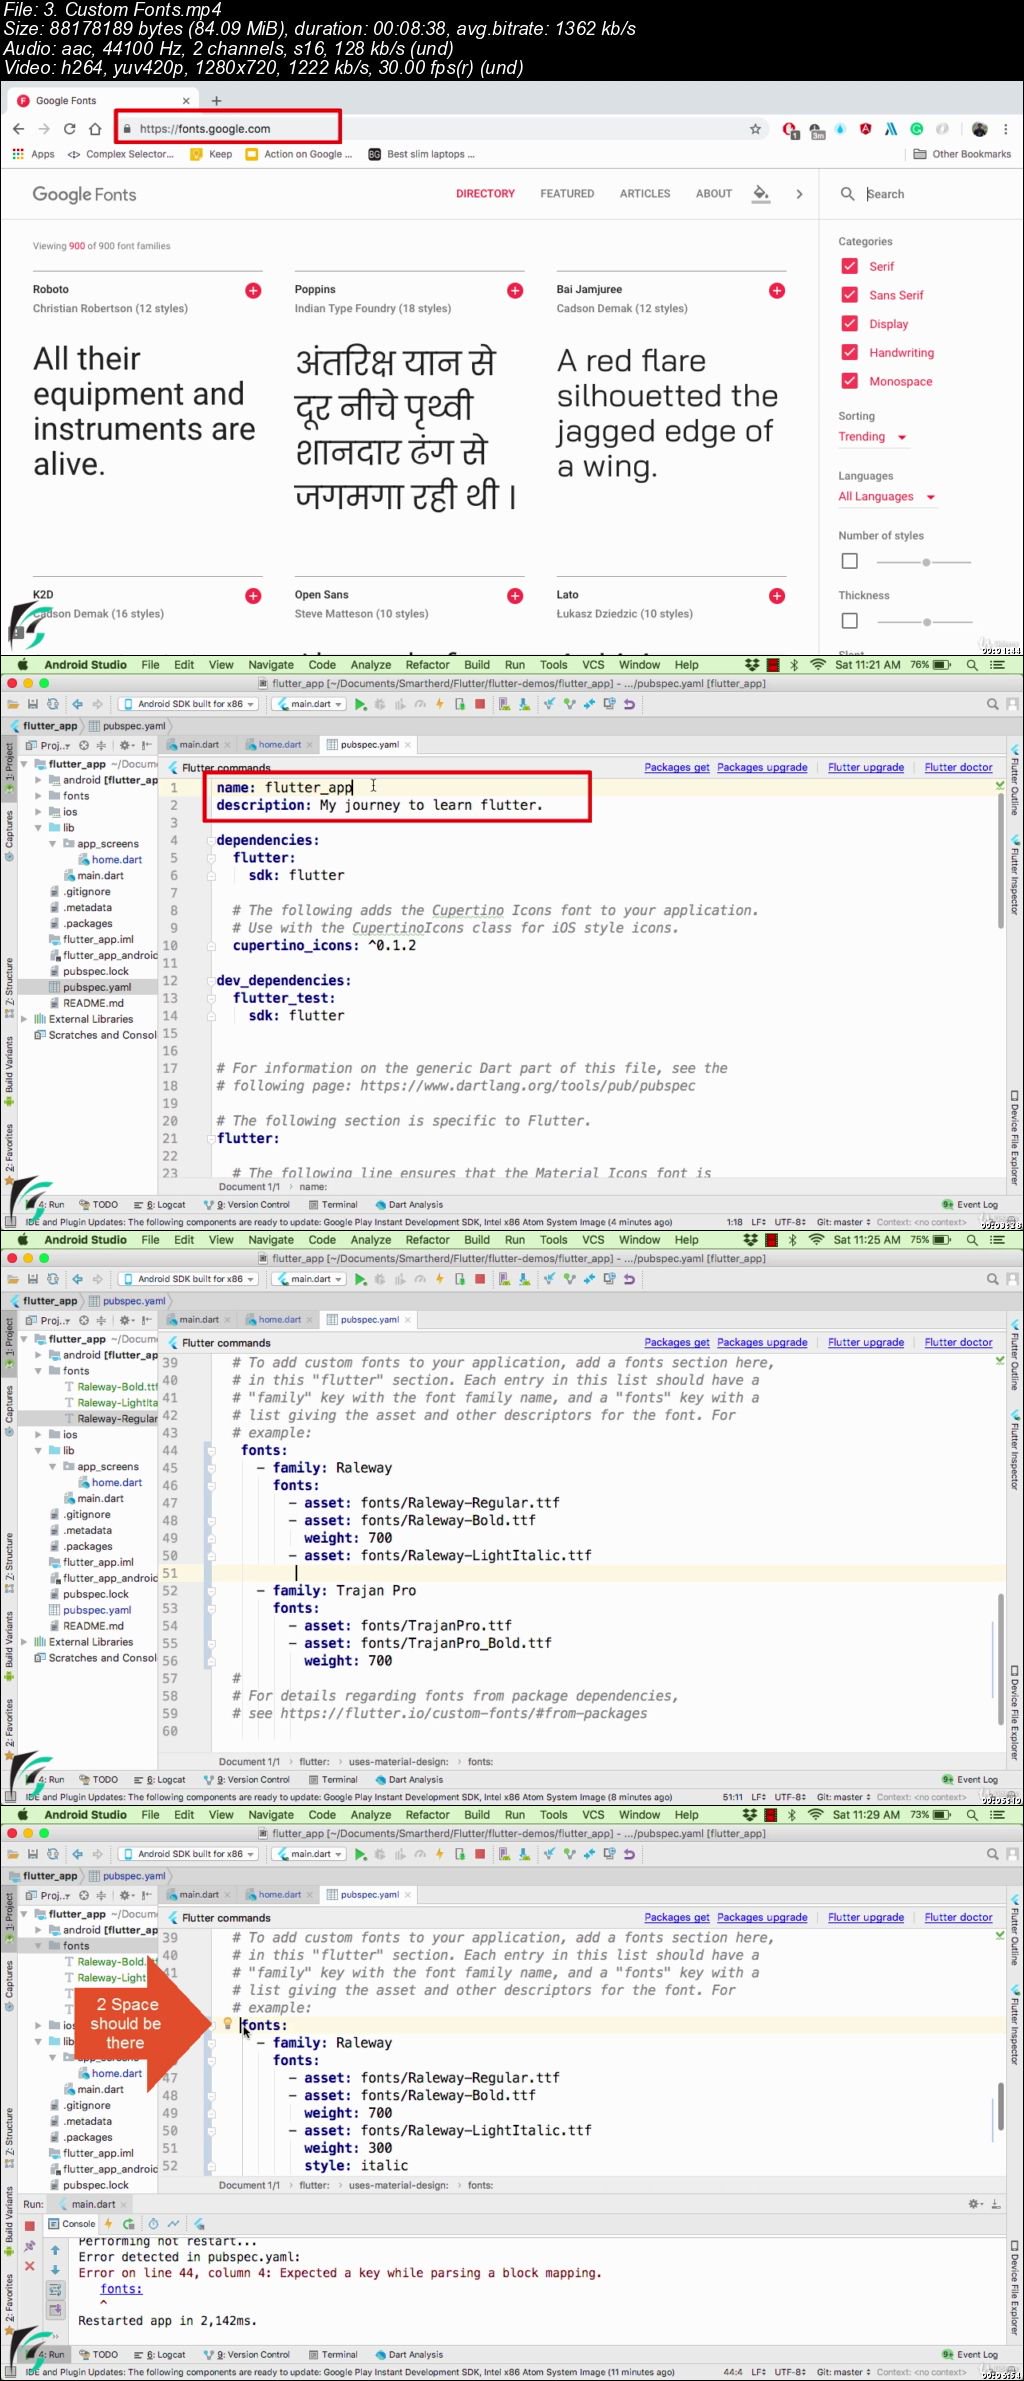Click the yellow lightbulb hint beside fonts:
Viewport: 1024px width, 2381px height.
coord(227,2024)
